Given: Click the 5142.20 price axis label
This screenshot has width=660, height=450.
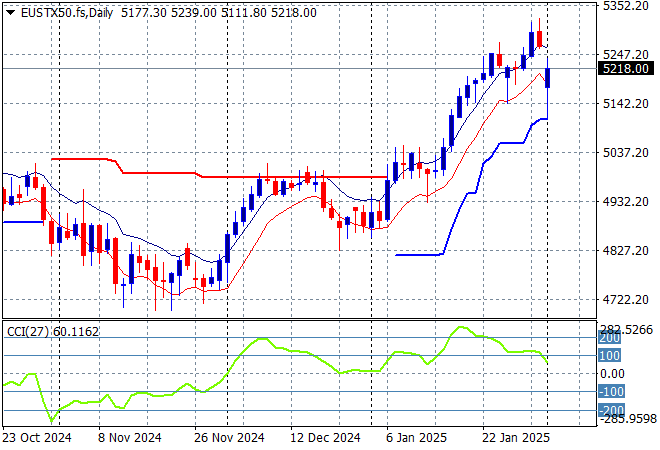Looking at the screenshot, I should [625, 104].
